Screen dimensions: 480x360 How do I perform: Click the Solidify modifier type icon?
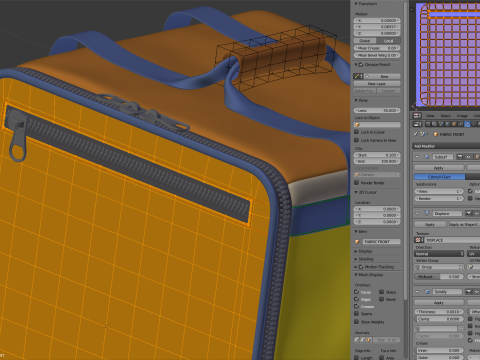(427, 292)
